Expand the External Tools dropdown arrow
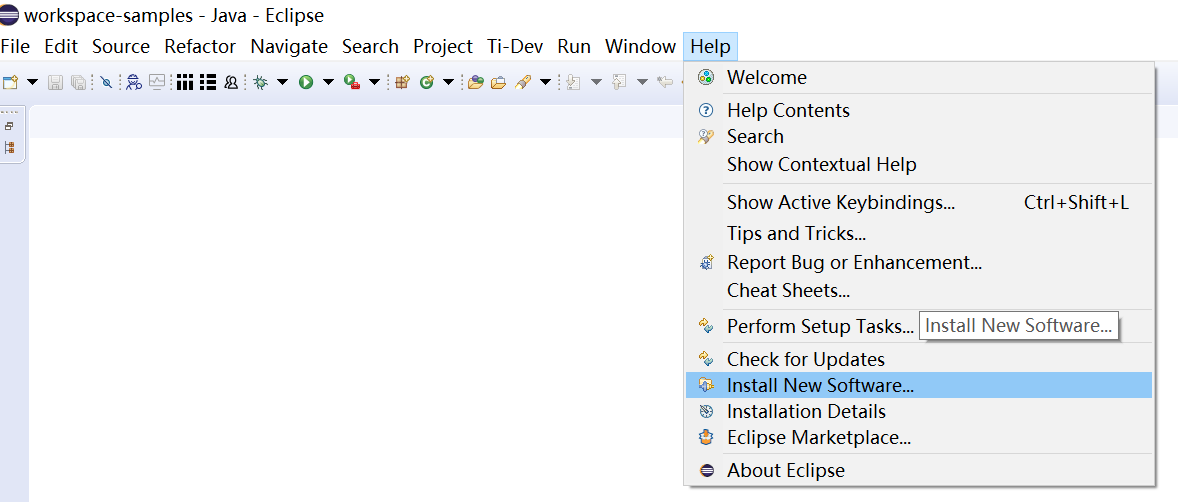The width and height of the screenshot is (1178, 502). click(x=374, y=82)
